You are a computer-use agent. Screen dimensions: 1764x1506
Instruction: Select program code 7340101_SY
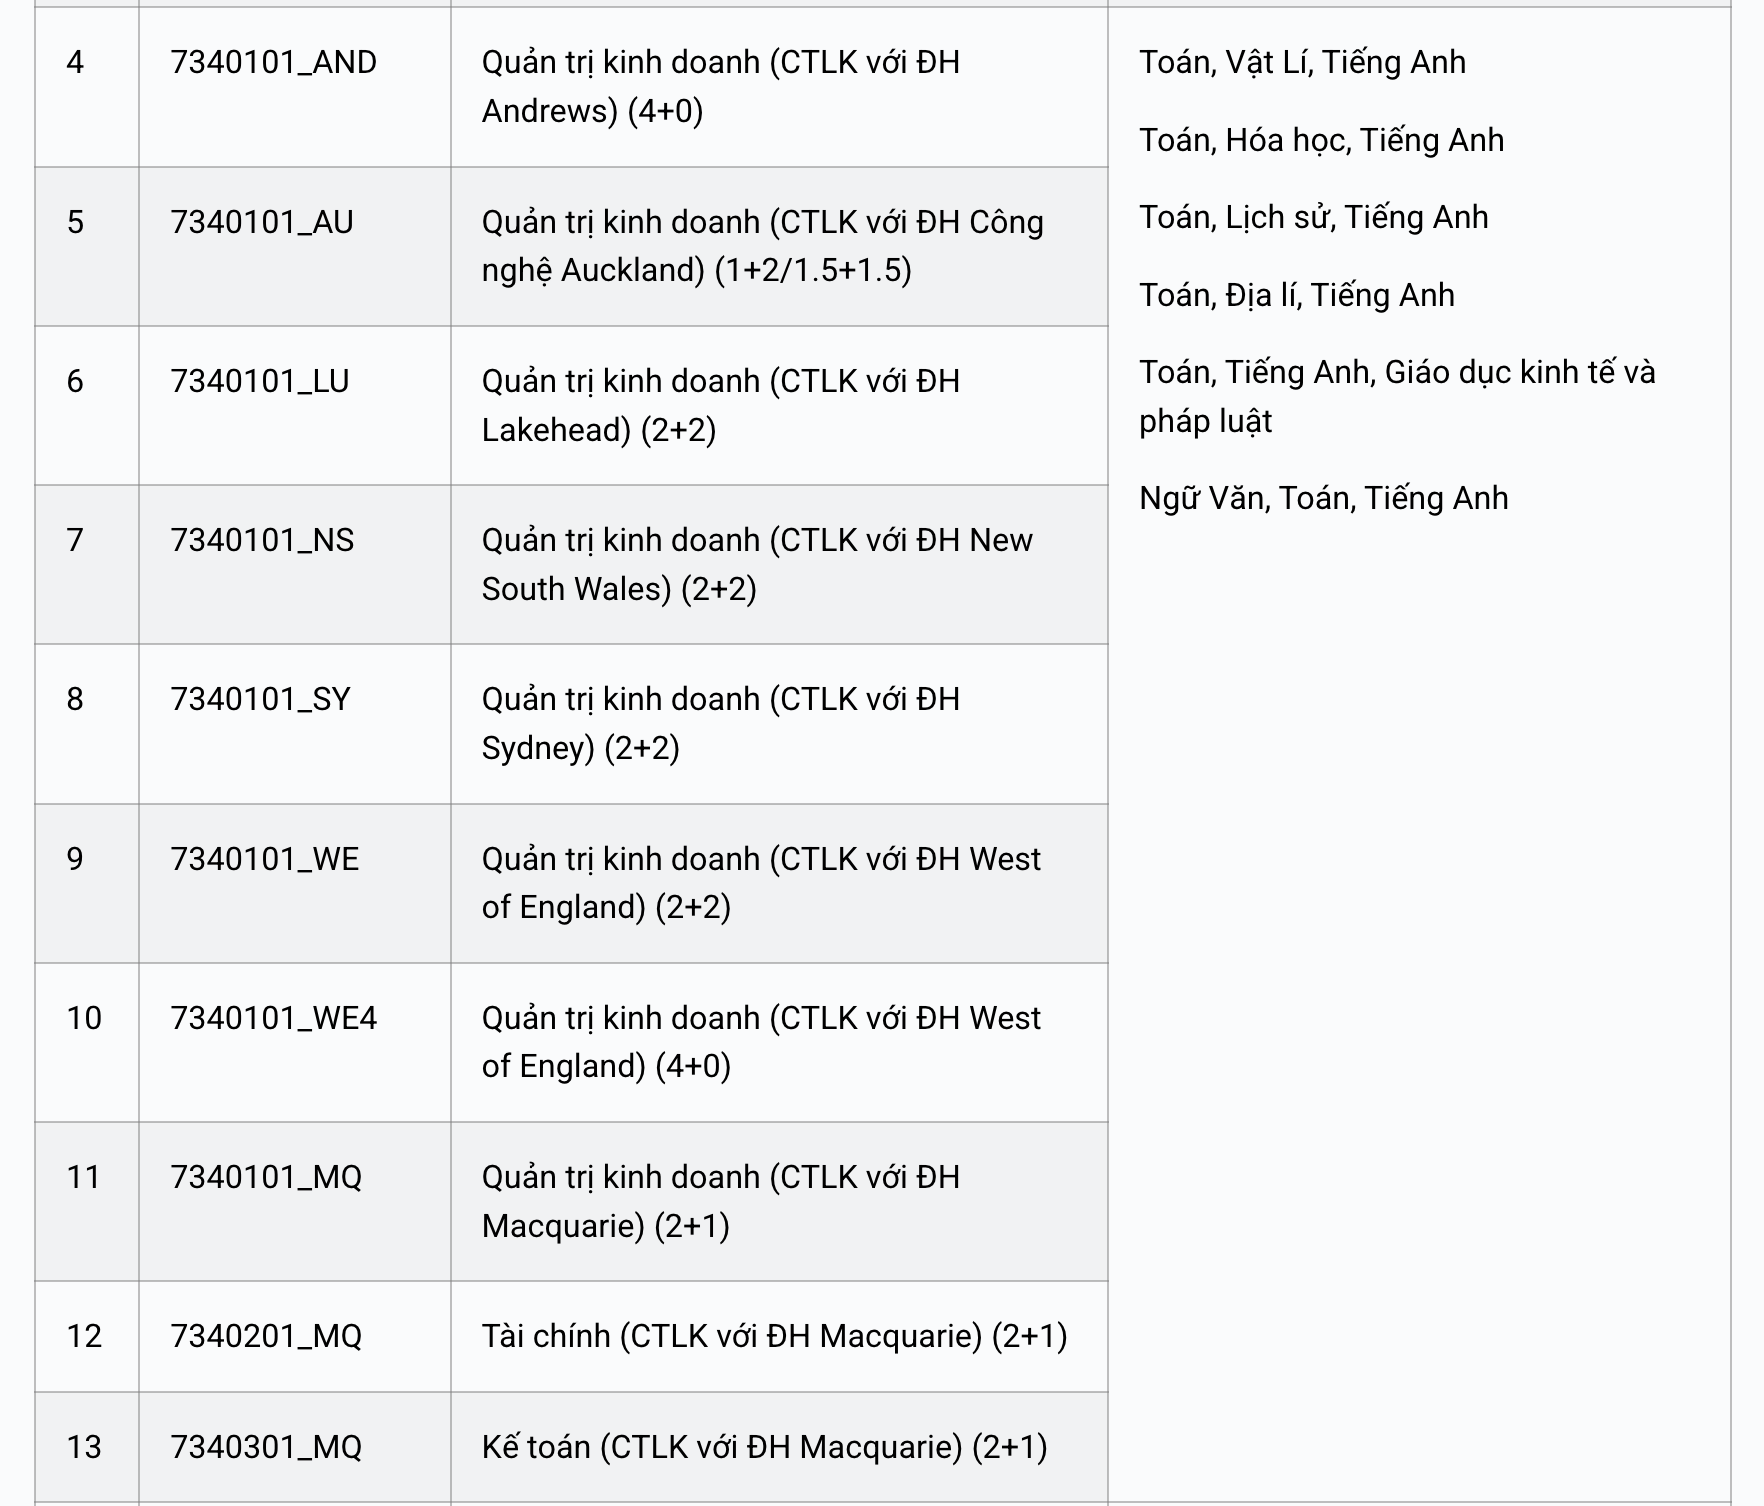(260, 699)
